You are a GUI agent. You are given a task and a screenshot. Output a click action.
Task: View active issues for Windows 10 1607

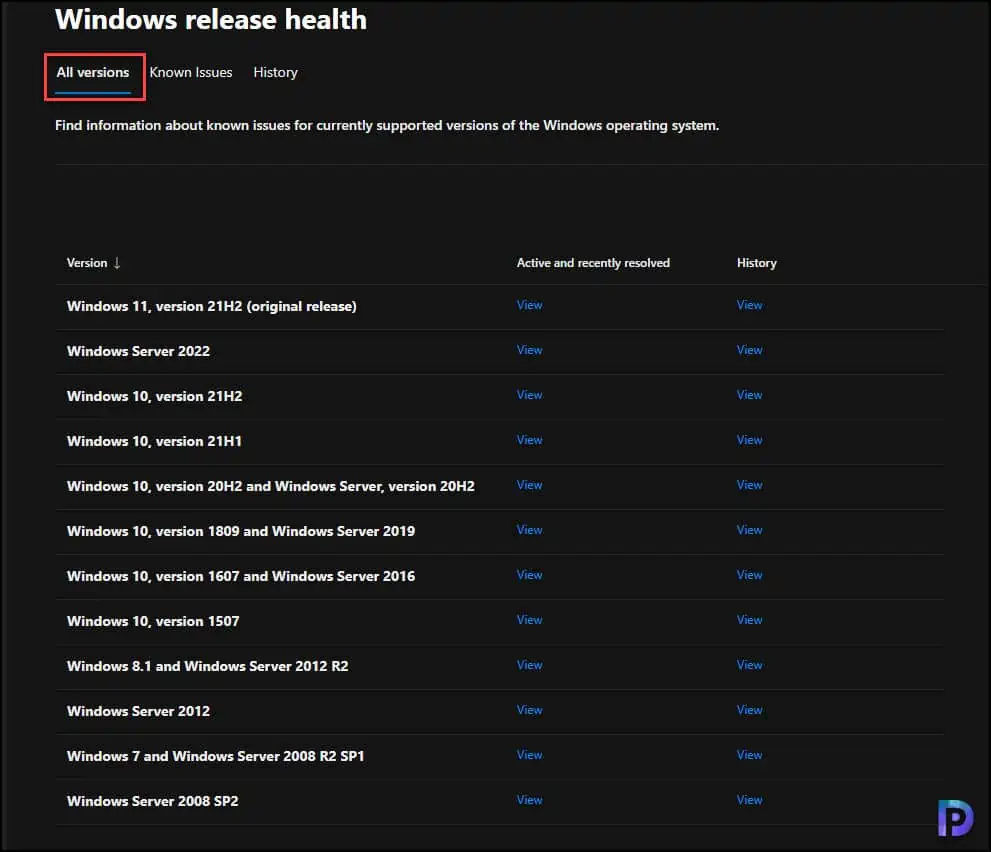coord(530,575)
